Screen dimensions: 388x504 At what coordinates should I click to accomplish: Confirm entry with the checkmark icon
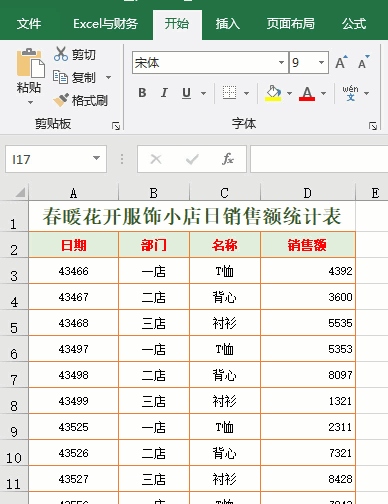(x=192, y=159)
